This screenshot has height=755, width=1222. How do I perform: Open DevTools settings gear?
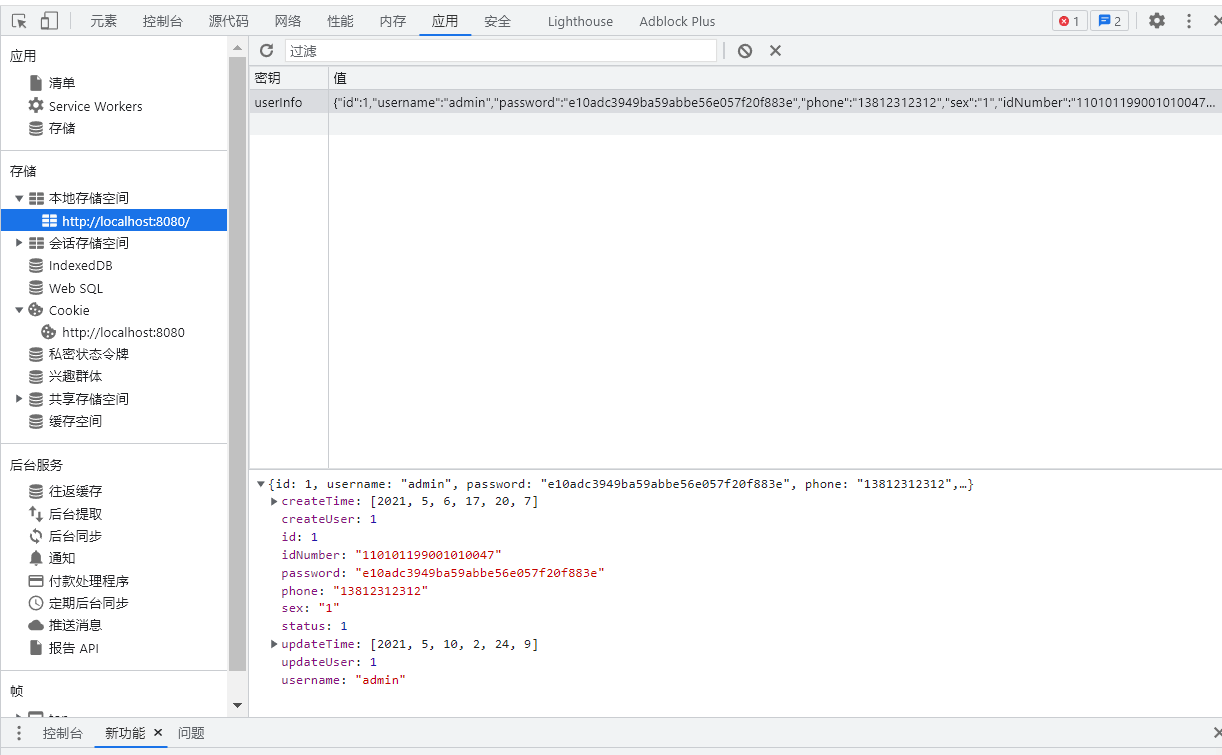[1157, 21]
